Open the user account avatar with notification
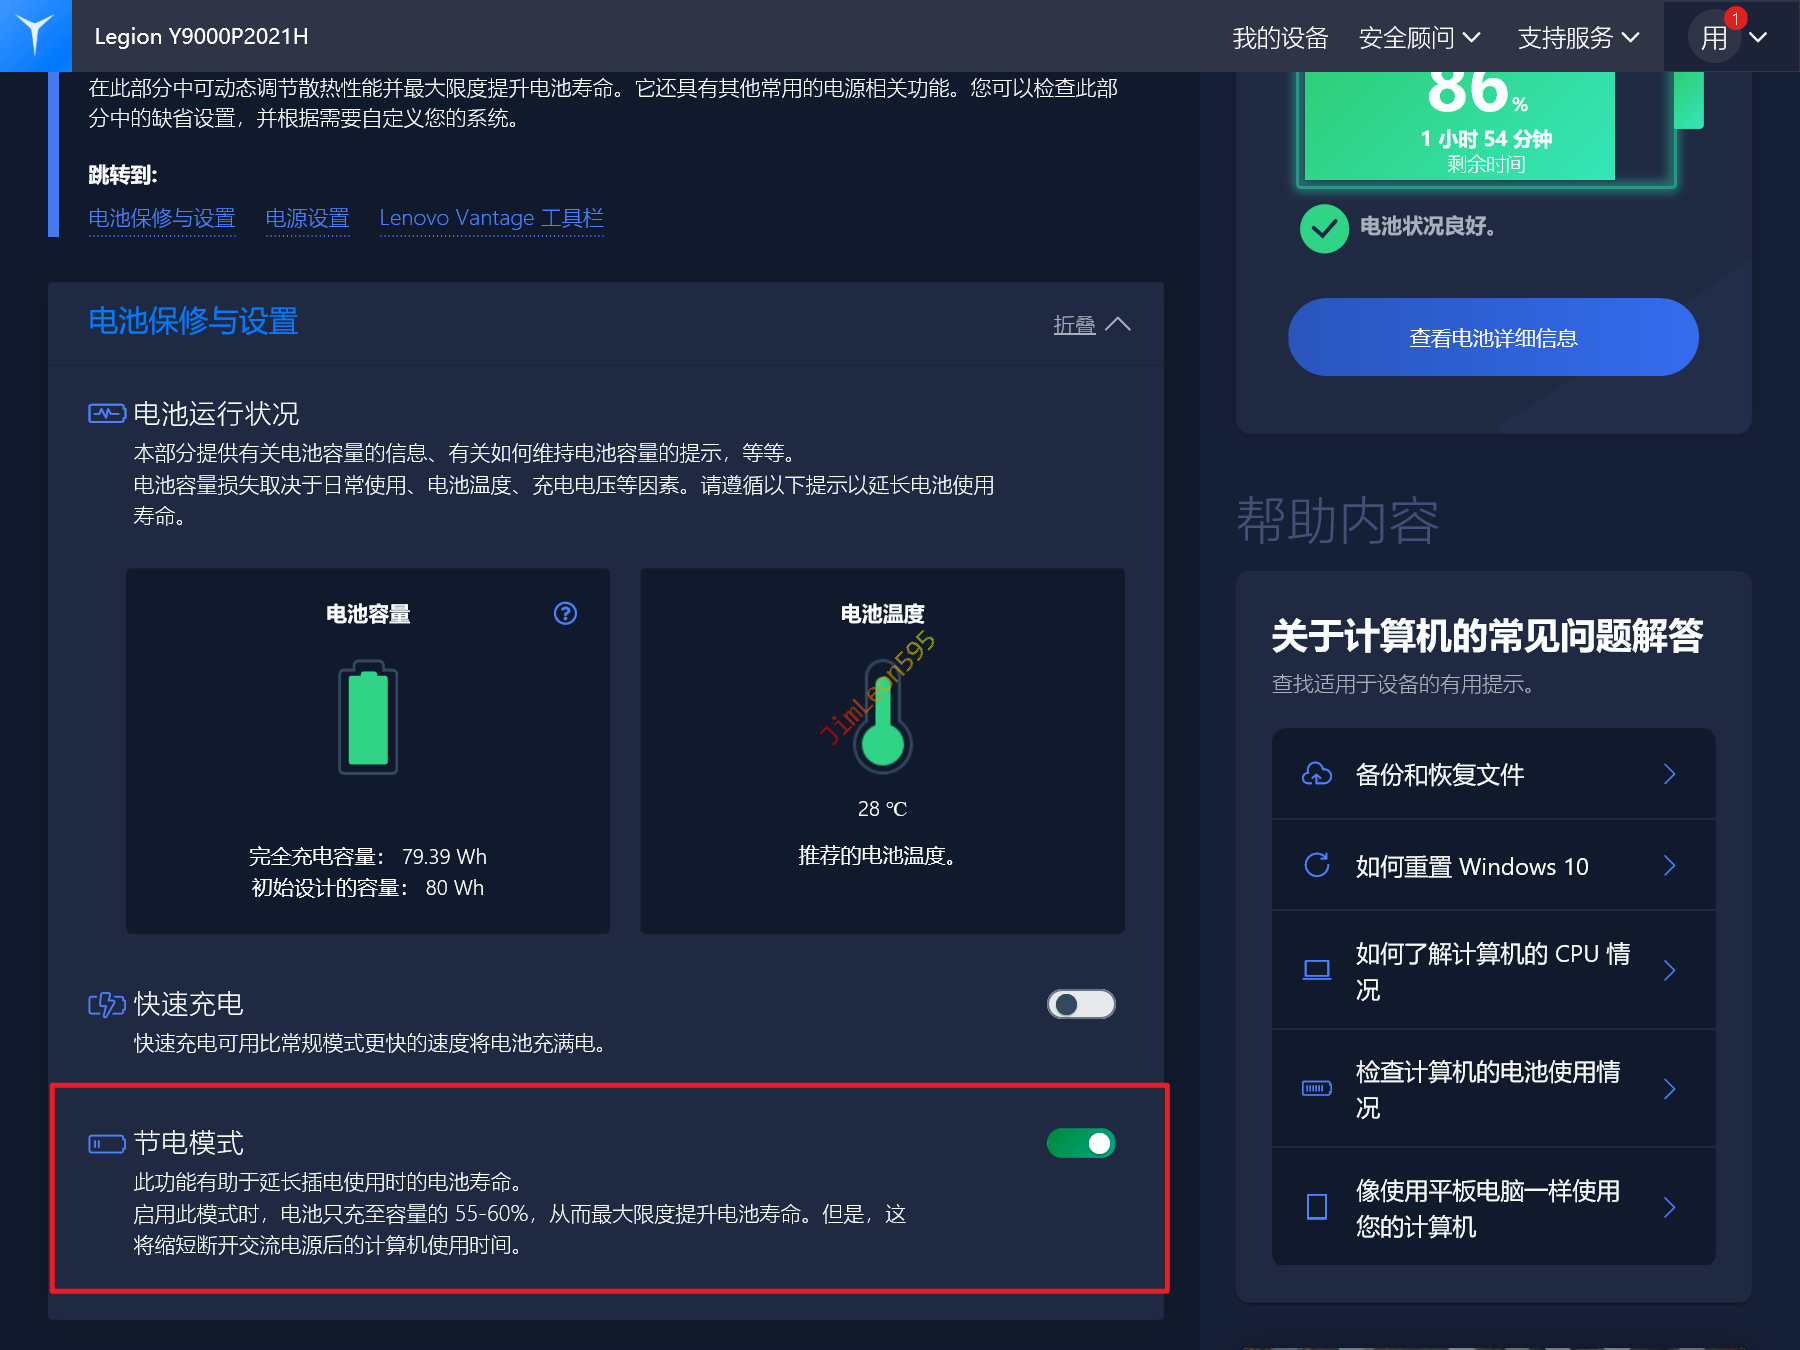This screenshot has height=1350, width=1800. pyautogui.click(x=1715, y=37)
